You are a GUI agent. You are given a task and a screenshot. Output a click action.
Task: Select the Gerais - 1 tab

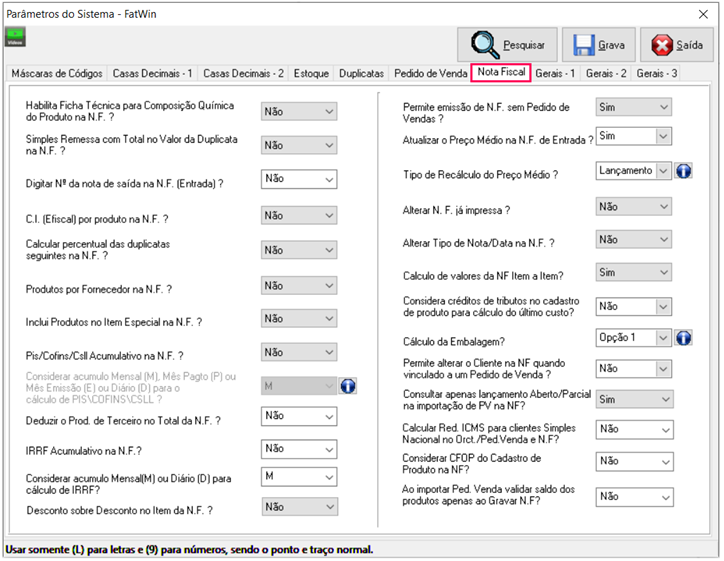coord(555,74)
